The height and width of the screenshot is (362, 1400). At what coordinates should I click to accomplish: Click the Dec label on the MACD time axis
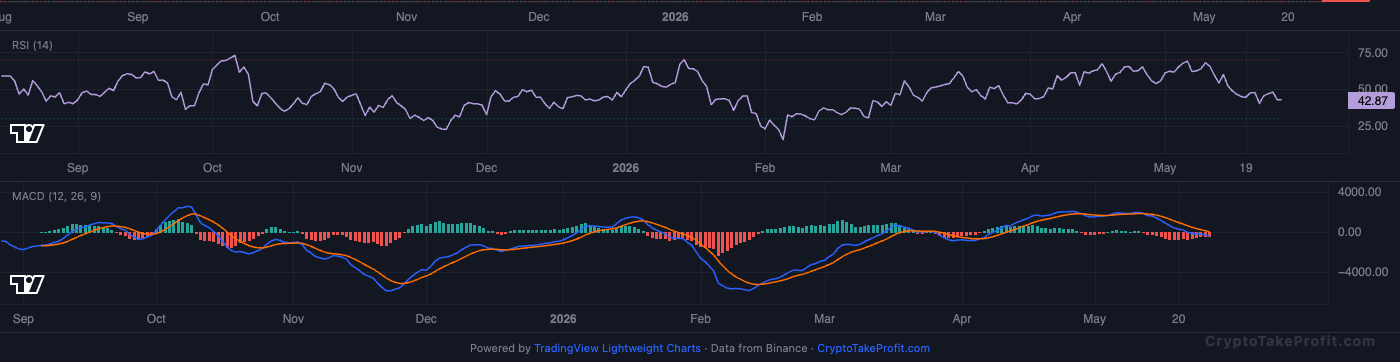[x=426, y=319]
